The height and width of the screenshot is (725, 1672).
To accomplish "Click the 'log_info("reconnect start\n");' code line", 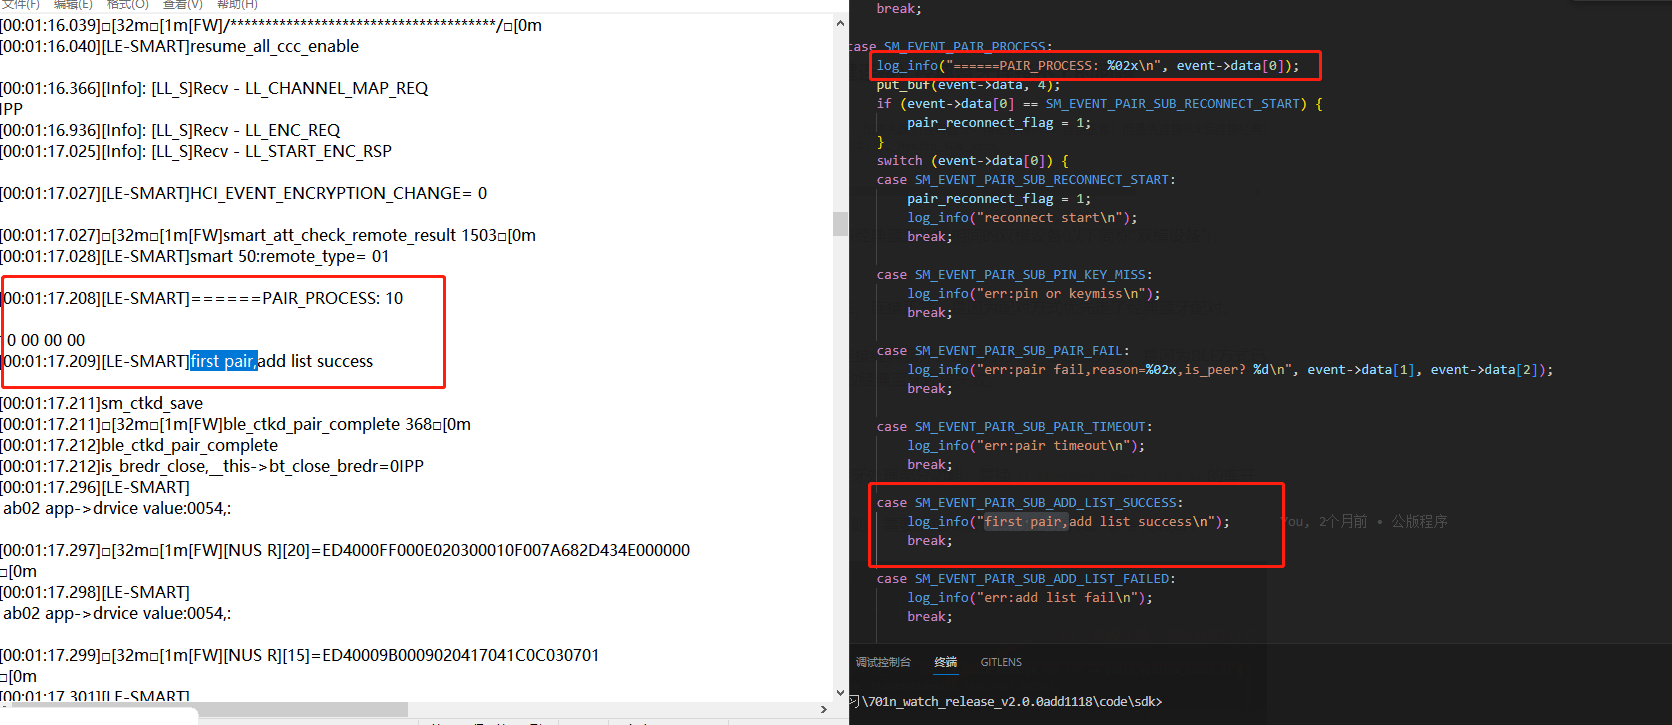I will click(x=1022, y=217).
